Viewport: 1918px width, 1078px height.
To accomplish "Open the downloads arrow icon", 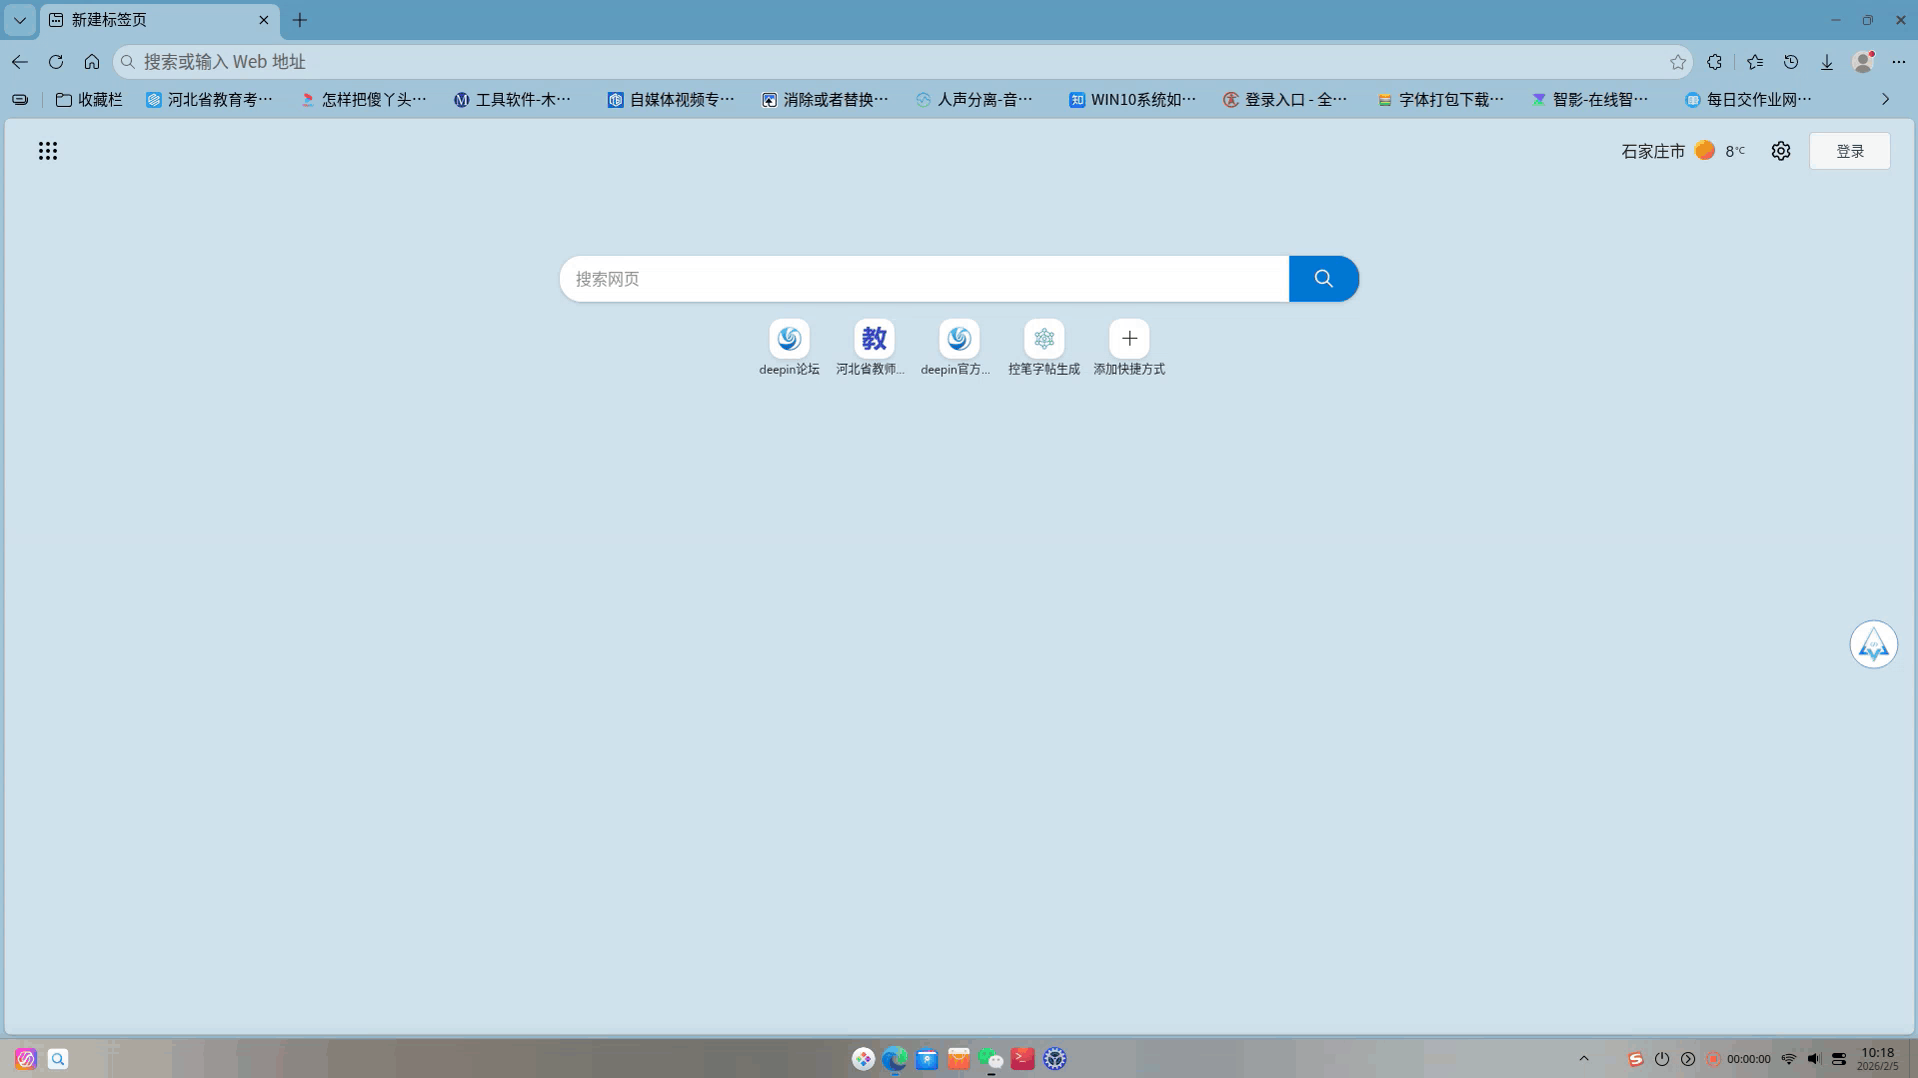I will [1827, 62].
